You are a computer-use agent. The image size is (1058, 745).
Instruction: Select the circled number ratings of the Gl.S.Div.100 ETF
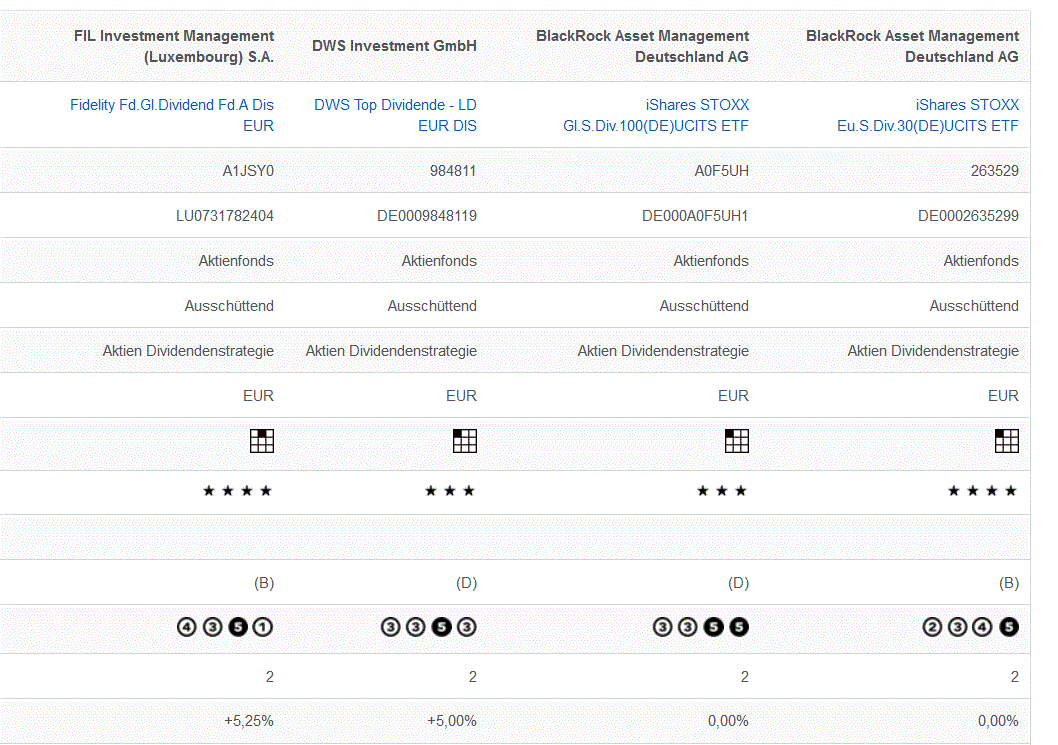point(700,628)
